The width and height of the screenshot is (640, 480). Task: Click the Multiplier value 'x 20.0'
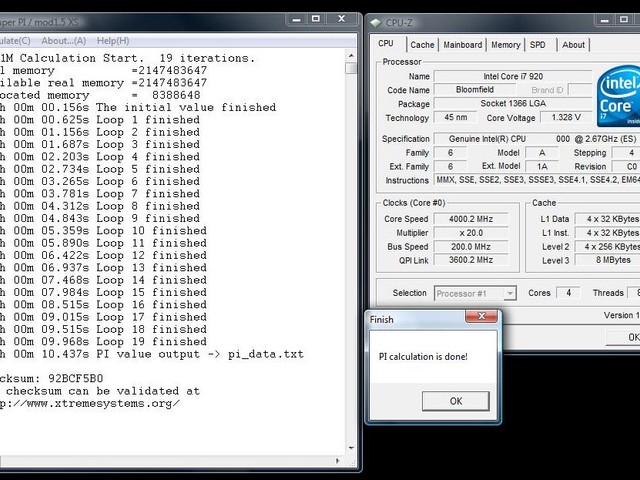[x=471, y=233]
